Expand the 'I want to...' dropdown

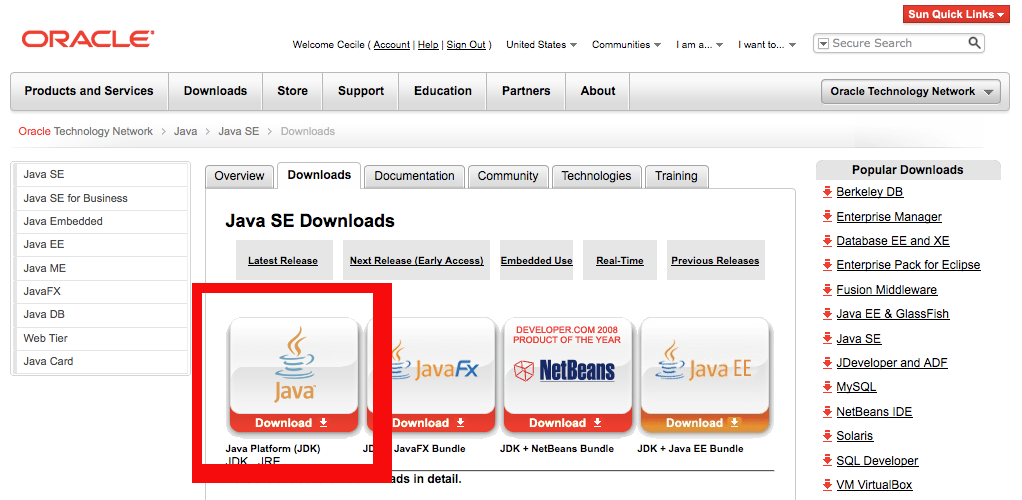pos(767,44)
